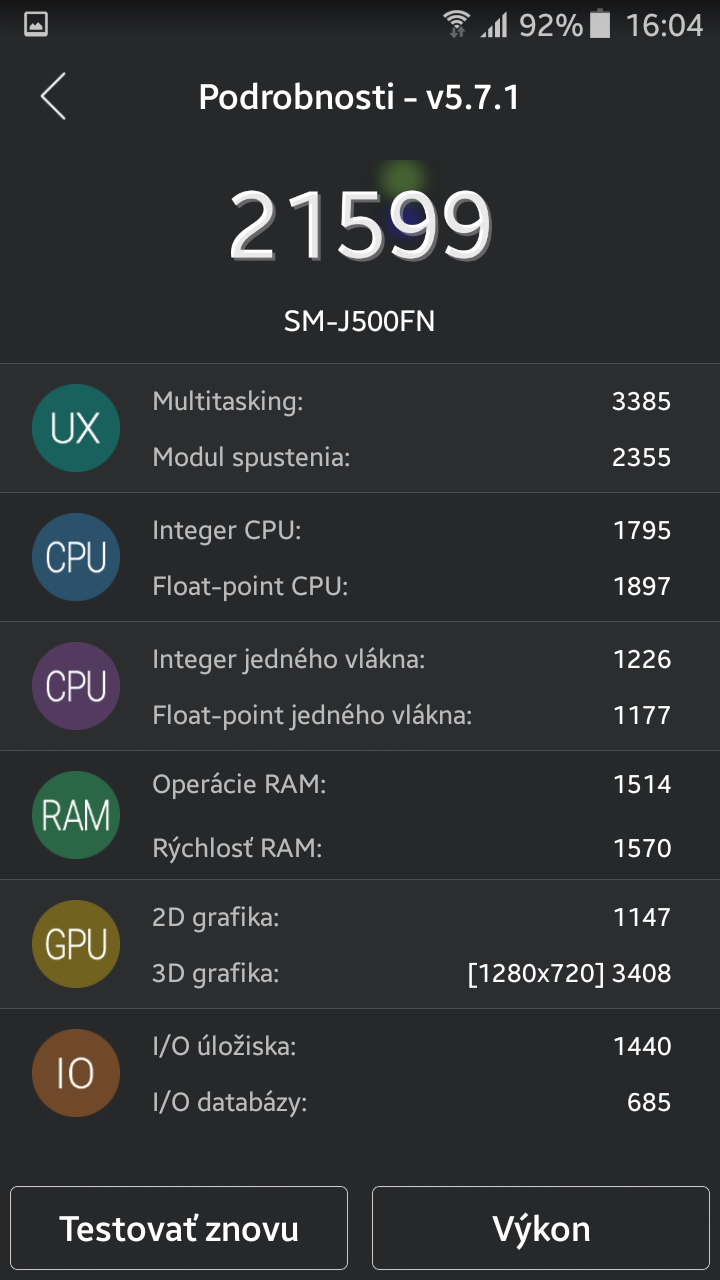The image size is (720, 1280).
Task: Select the Integer CPU result row
Action: [x=410, y=530]
